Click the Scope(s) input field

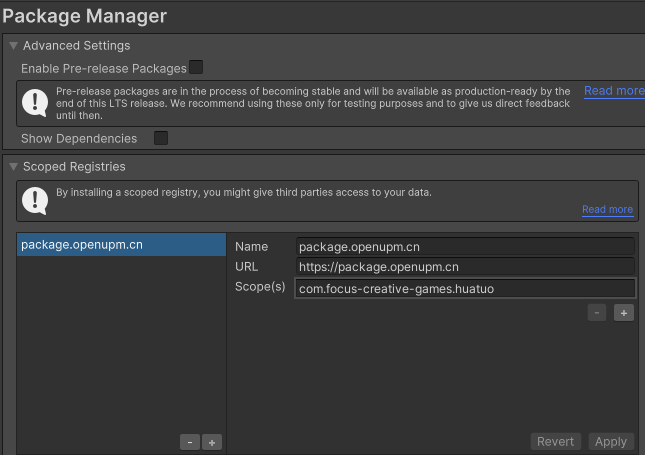click(465, 289)
